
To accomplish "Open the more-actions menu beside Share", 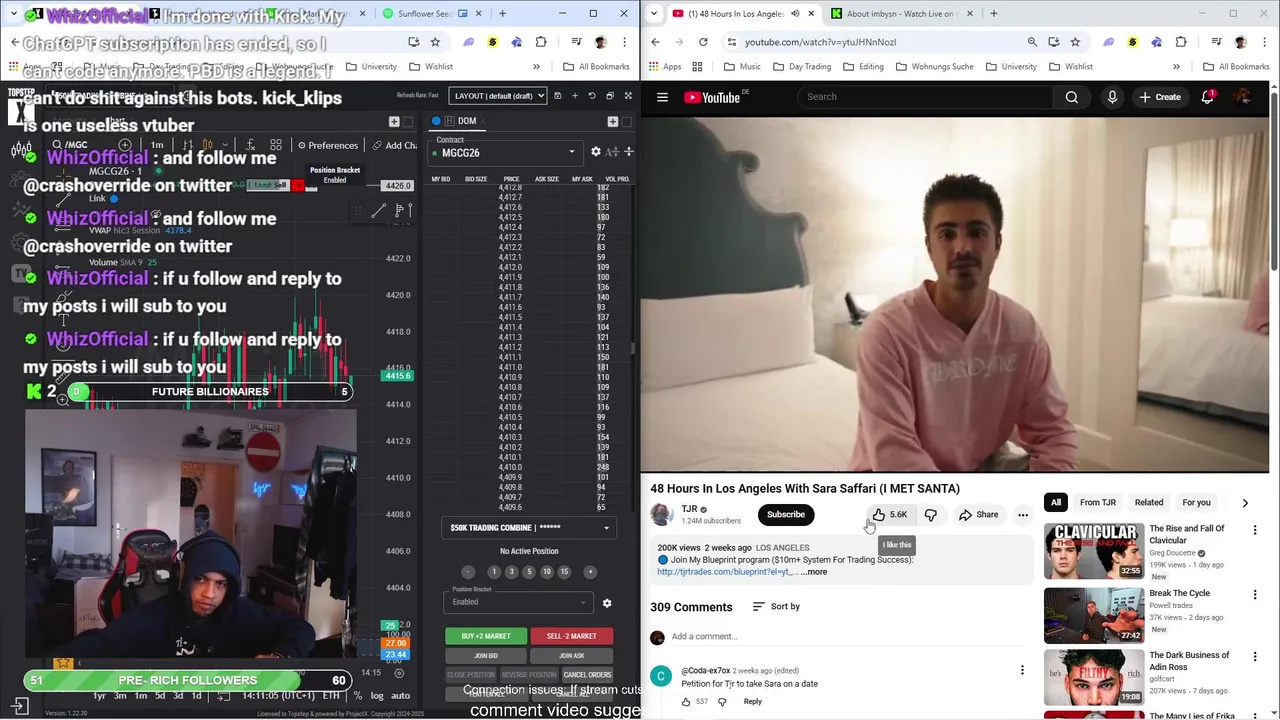I will coord(1022,515).
